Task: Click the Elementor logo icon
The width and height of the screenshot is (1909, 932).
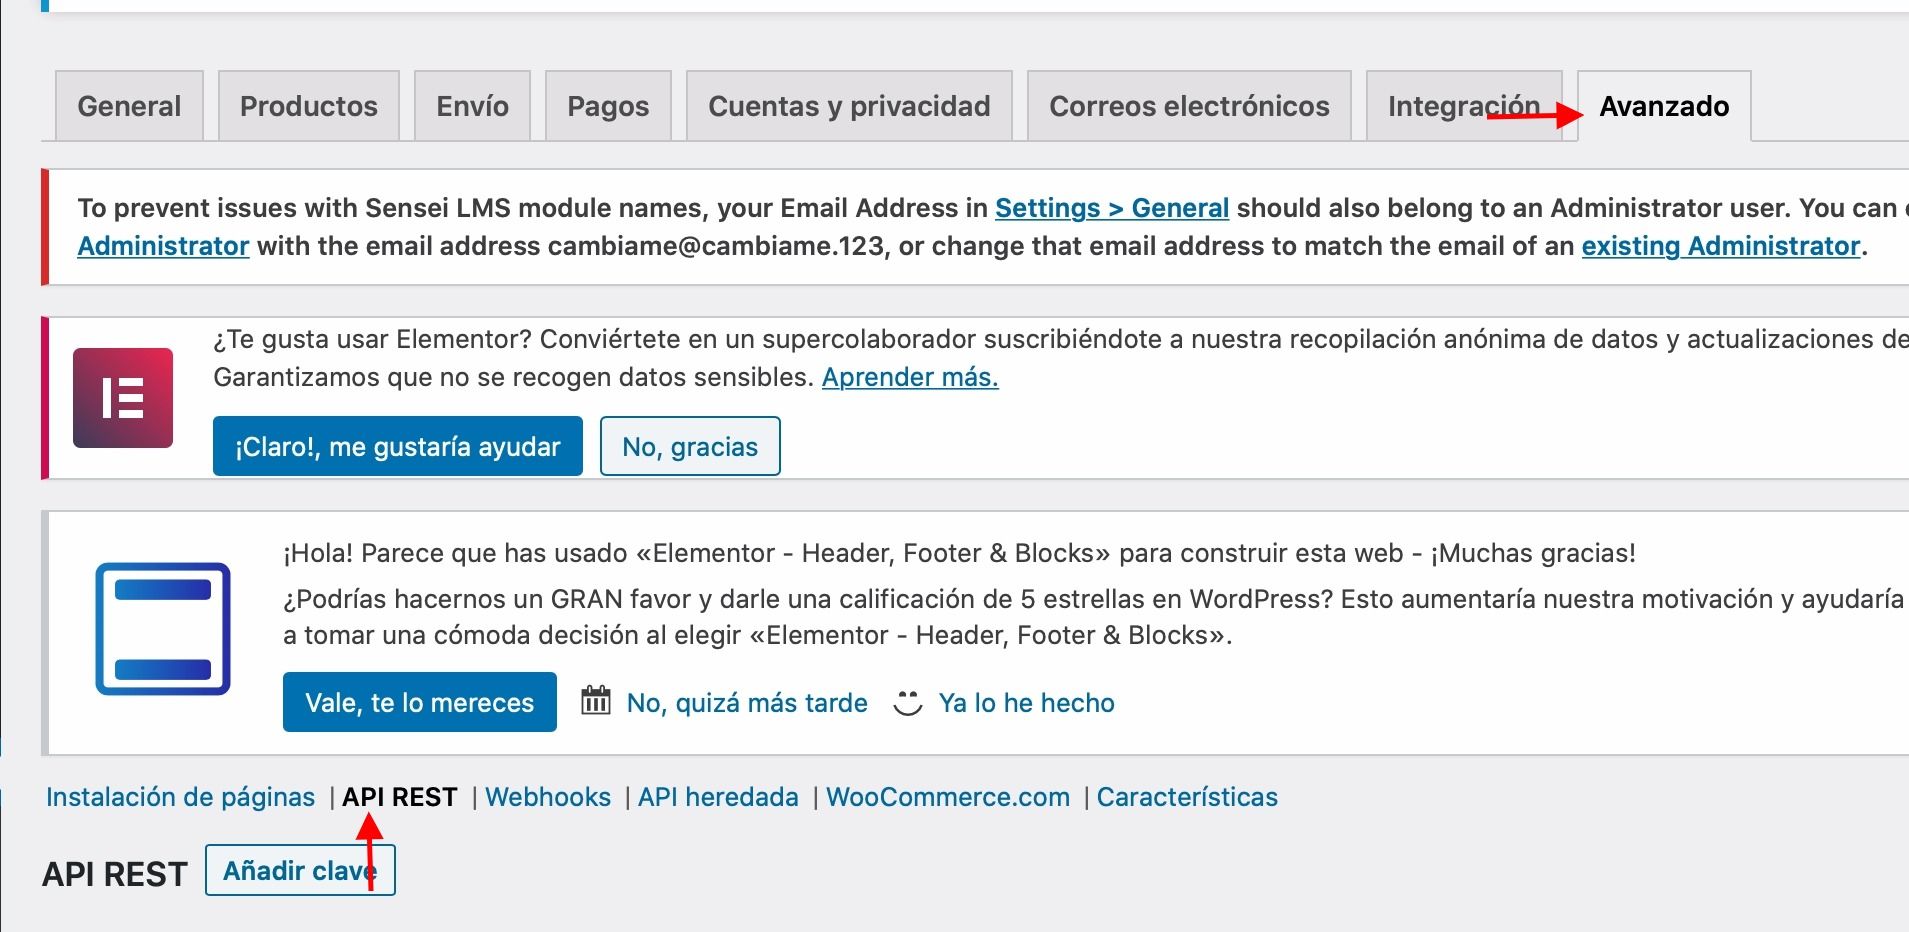Action: (x=123, y=398)
